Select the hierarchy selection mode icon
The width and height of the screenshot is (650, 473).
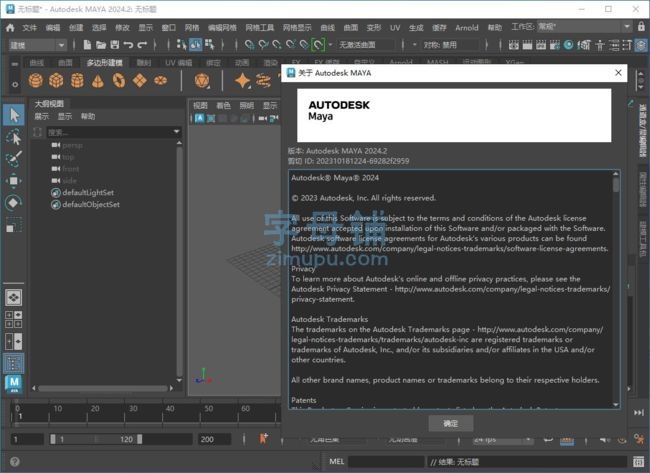(x=182, y=44)
